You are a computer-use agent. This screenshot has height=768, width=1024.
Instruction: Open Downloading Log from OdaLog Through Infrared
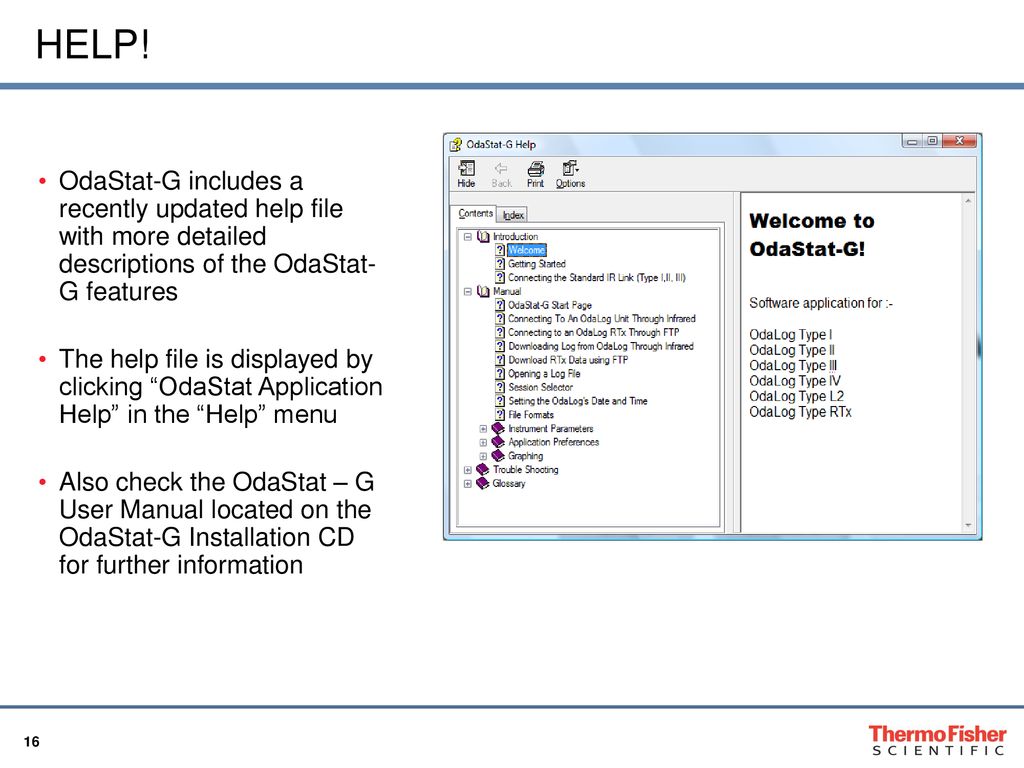pos(601,346)
